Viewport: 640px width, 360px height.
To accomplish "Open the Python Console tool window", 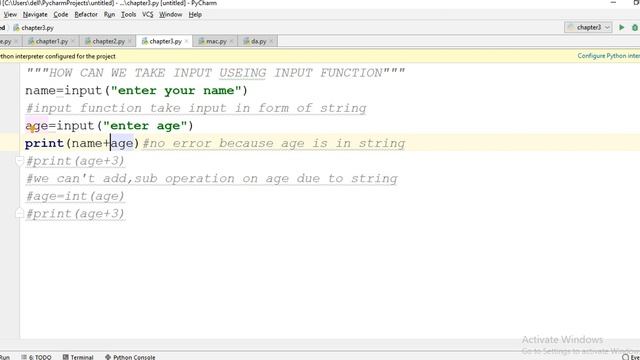I will (130, 357).
